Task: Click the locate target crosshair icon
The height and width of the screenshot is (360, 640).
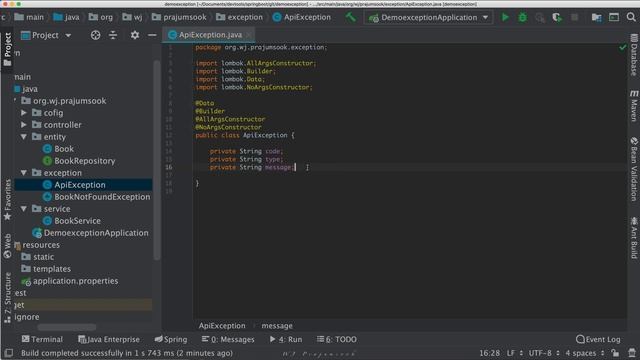Action: (x=96, y=35)
